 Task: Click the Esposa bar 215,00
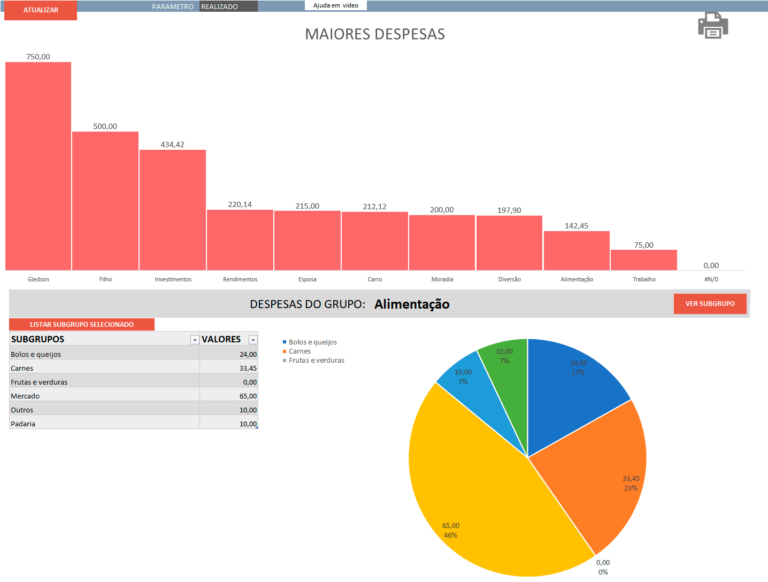[x=307, y=240]
